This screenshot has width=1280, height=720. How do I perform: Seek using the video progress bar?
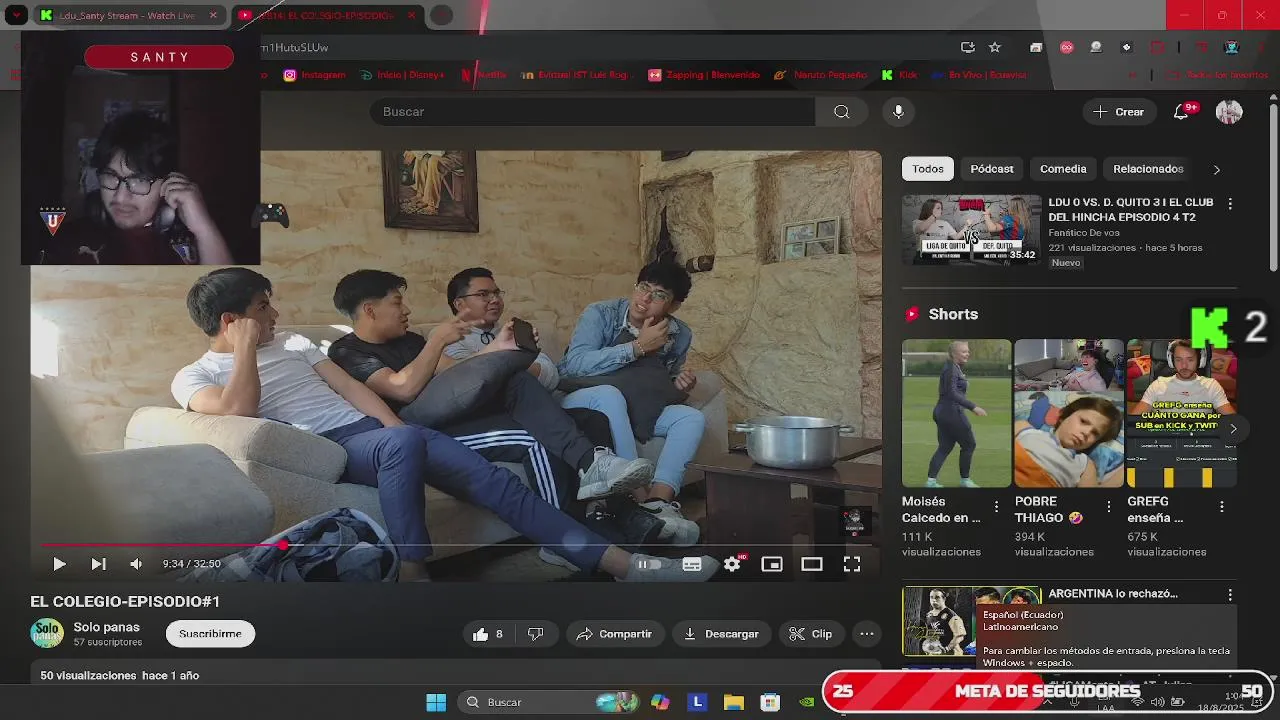[456, 545]
